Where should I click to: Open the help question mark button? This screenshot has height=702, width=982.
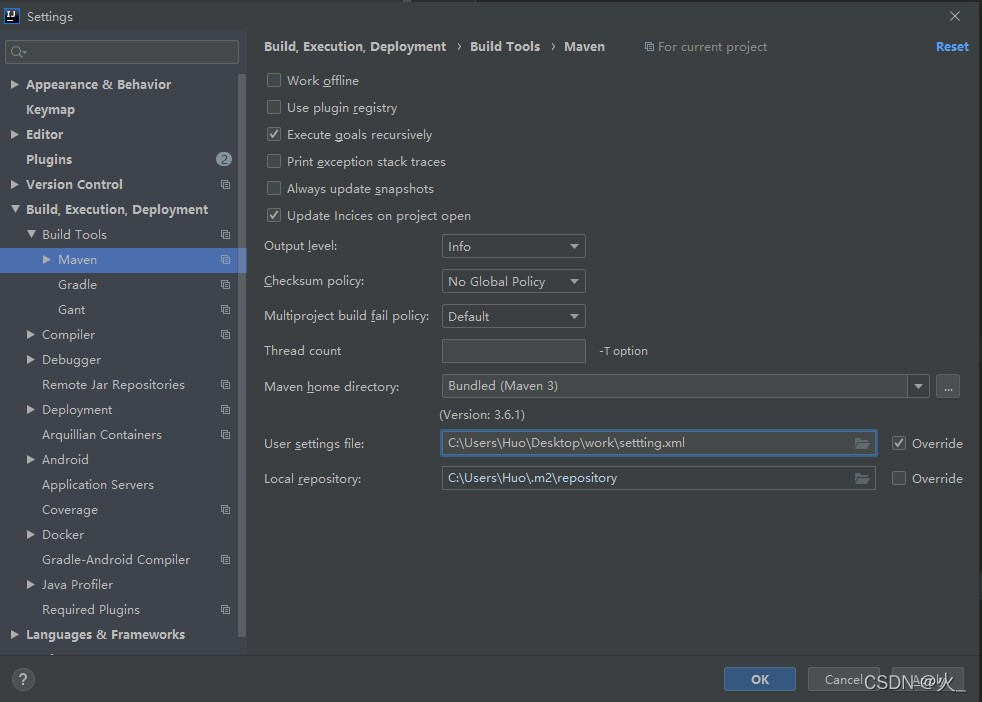click(x=23, y=679)
